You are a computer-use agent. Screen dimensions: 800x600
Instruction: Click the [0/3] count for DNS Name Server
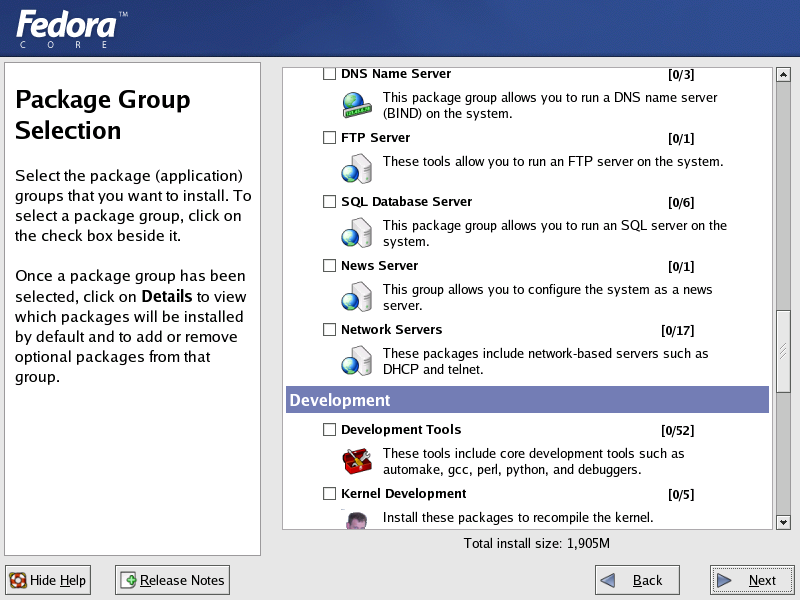tap(681, 74)
